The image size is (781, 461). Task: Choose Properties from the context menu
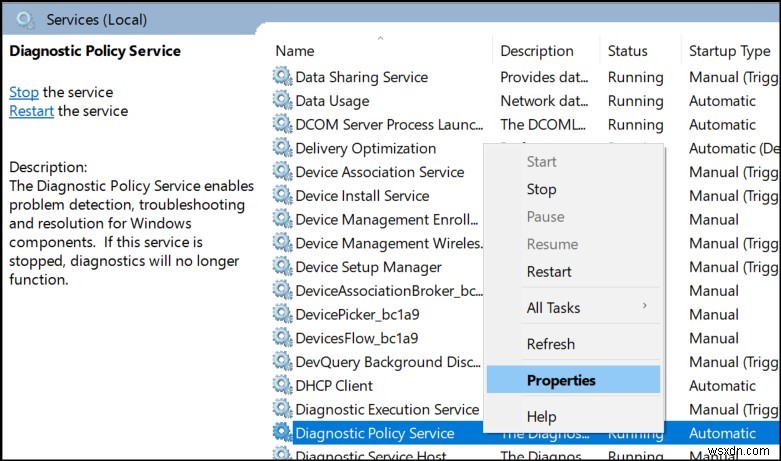coord(561,380)
